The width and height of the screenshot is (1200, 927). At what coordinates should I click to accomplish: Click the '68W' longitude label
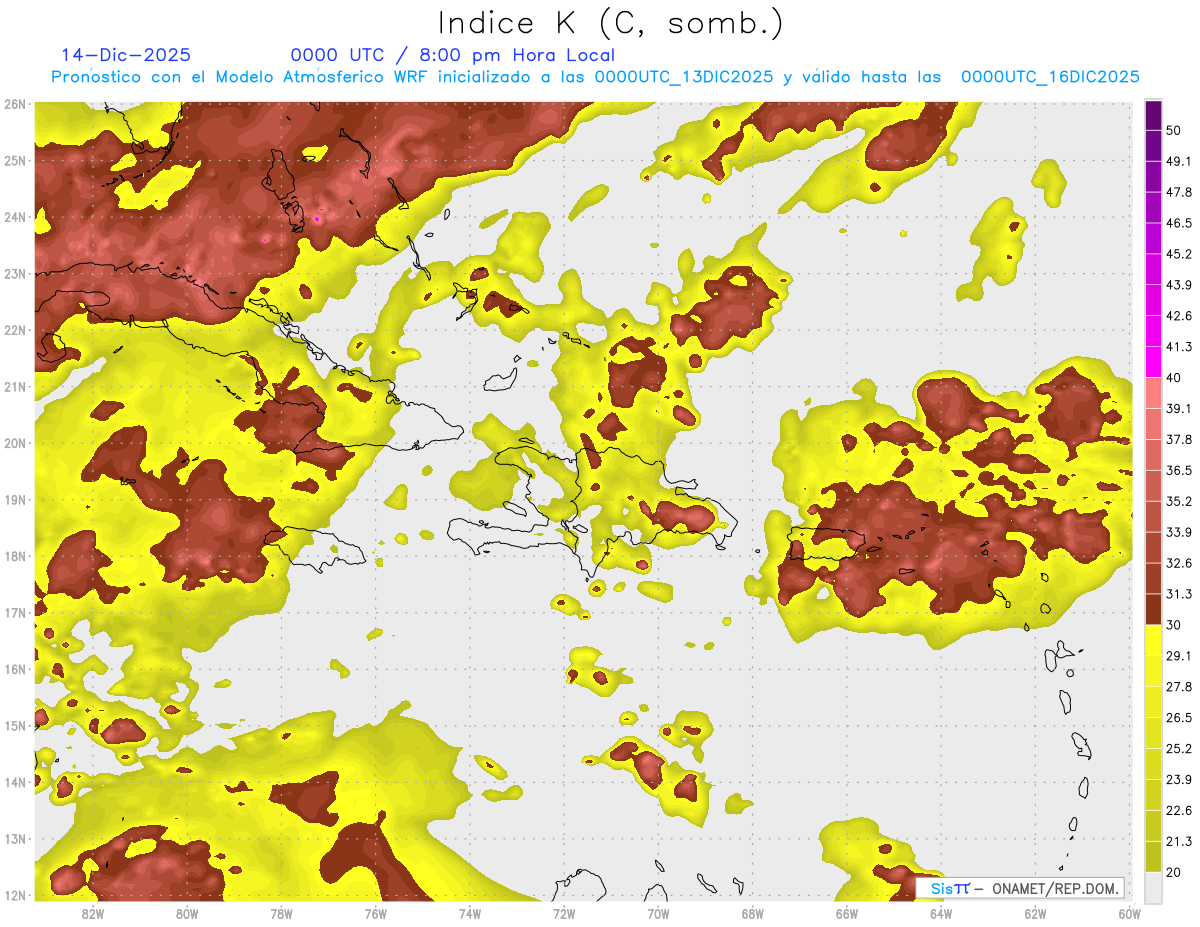pos(752,913)
